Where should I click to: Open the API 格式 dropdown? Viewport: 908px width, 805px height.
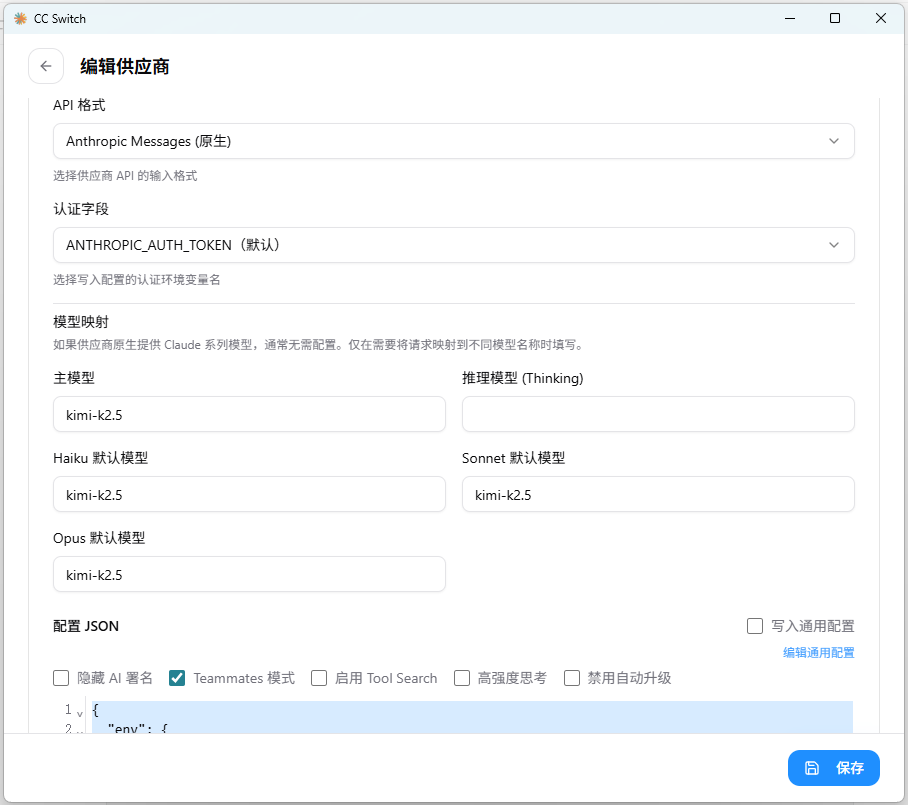coord(453,141)
